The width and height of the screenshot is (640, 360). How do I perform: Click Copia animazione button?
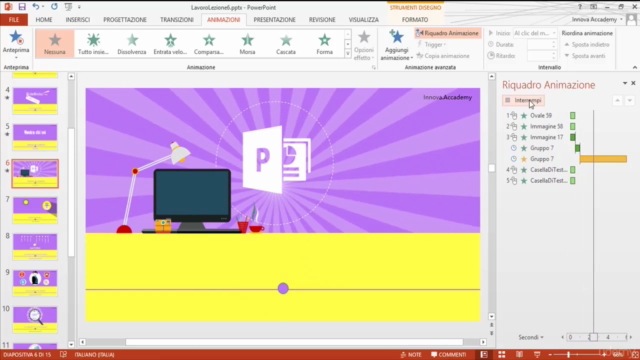pos(443,56)
